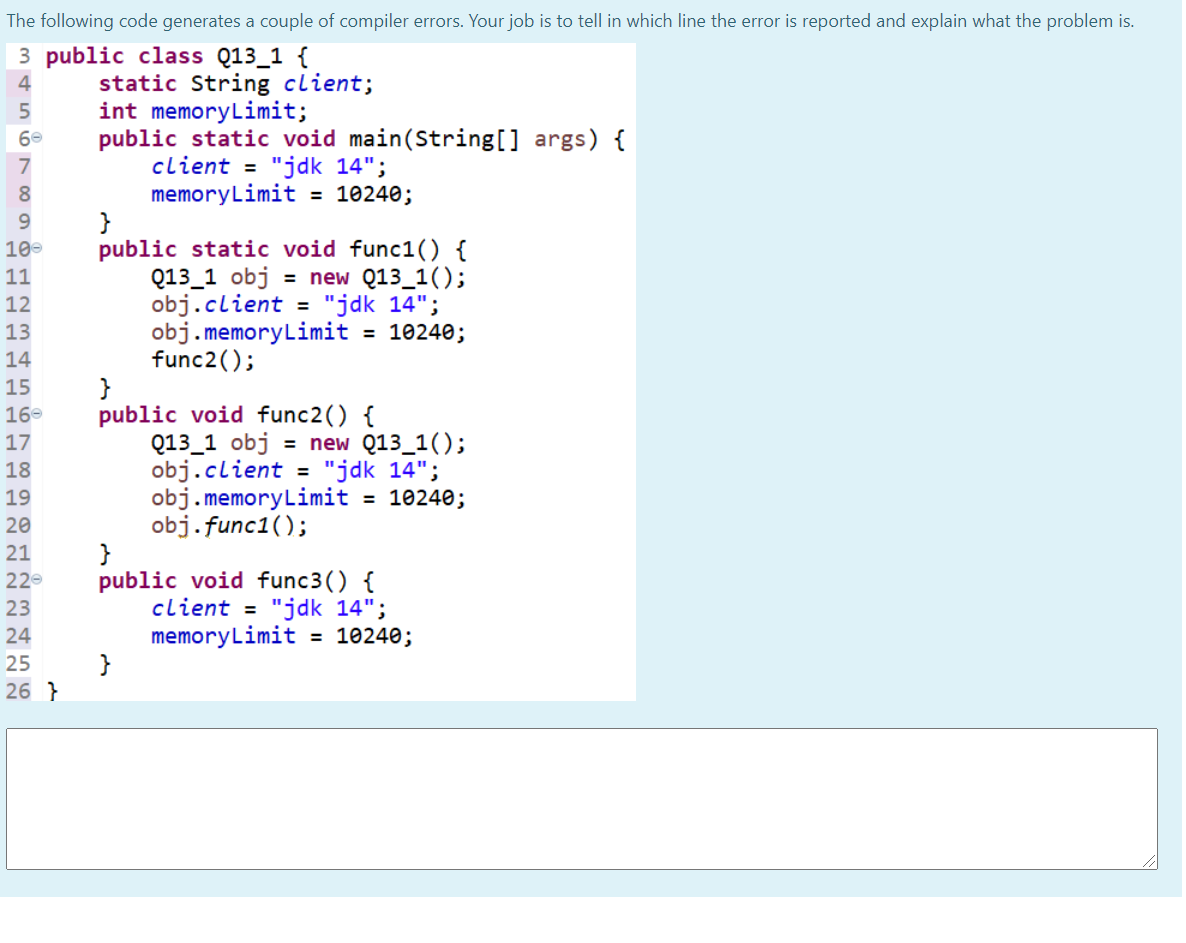Screen dimensions: 1186x943
Task: Click 'public static void func1() {' line
Action: [282, 250]
